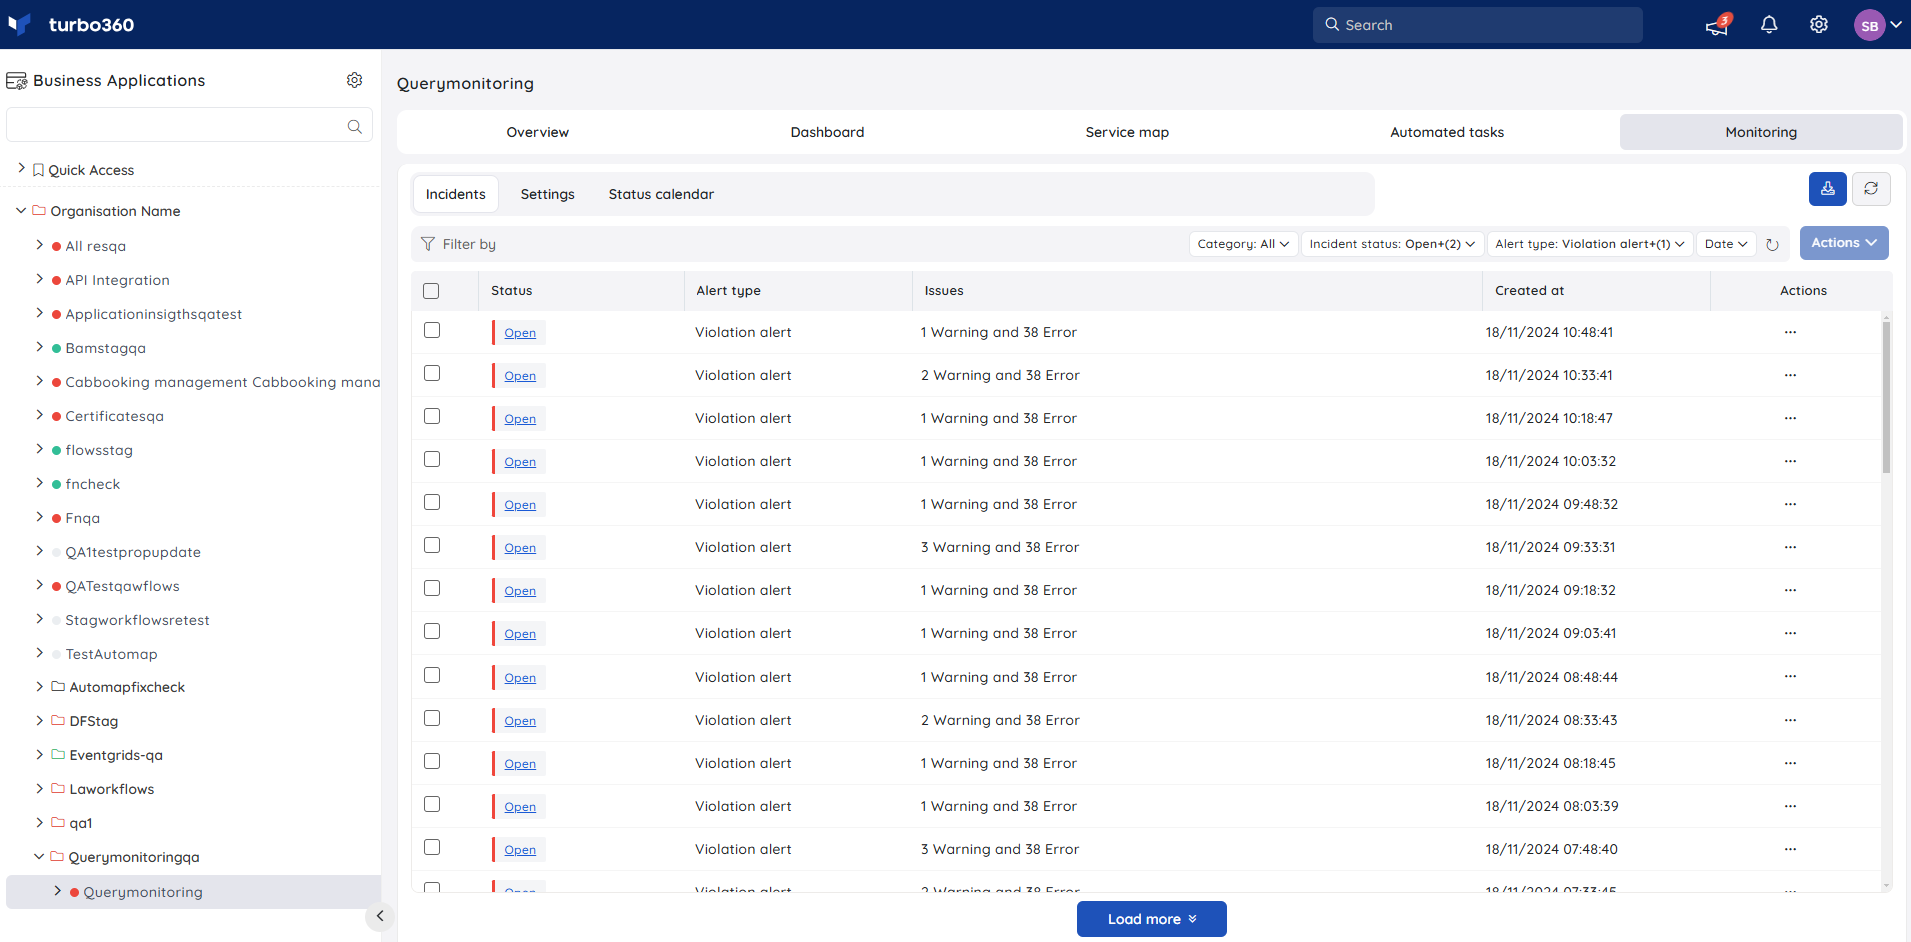Click the incidents table vertical scrollbar
Viewport: 1911px width, 942px height.
coord(1886,398)
